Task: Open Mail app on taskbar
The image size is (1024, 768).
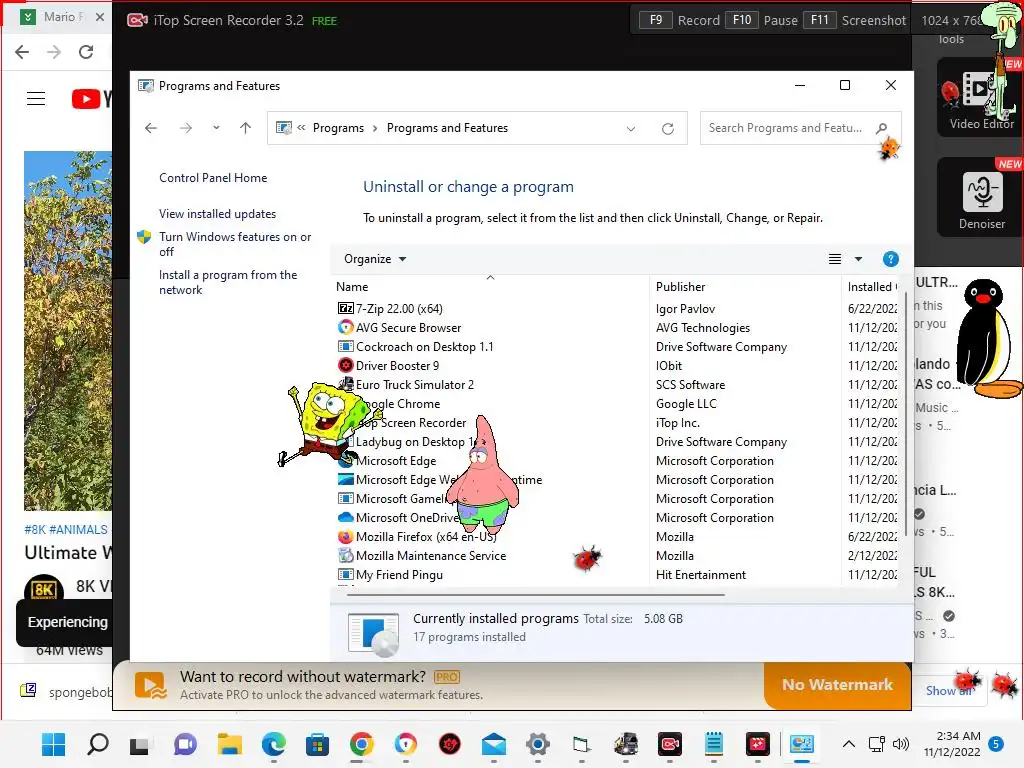Action: click(494, 744)
